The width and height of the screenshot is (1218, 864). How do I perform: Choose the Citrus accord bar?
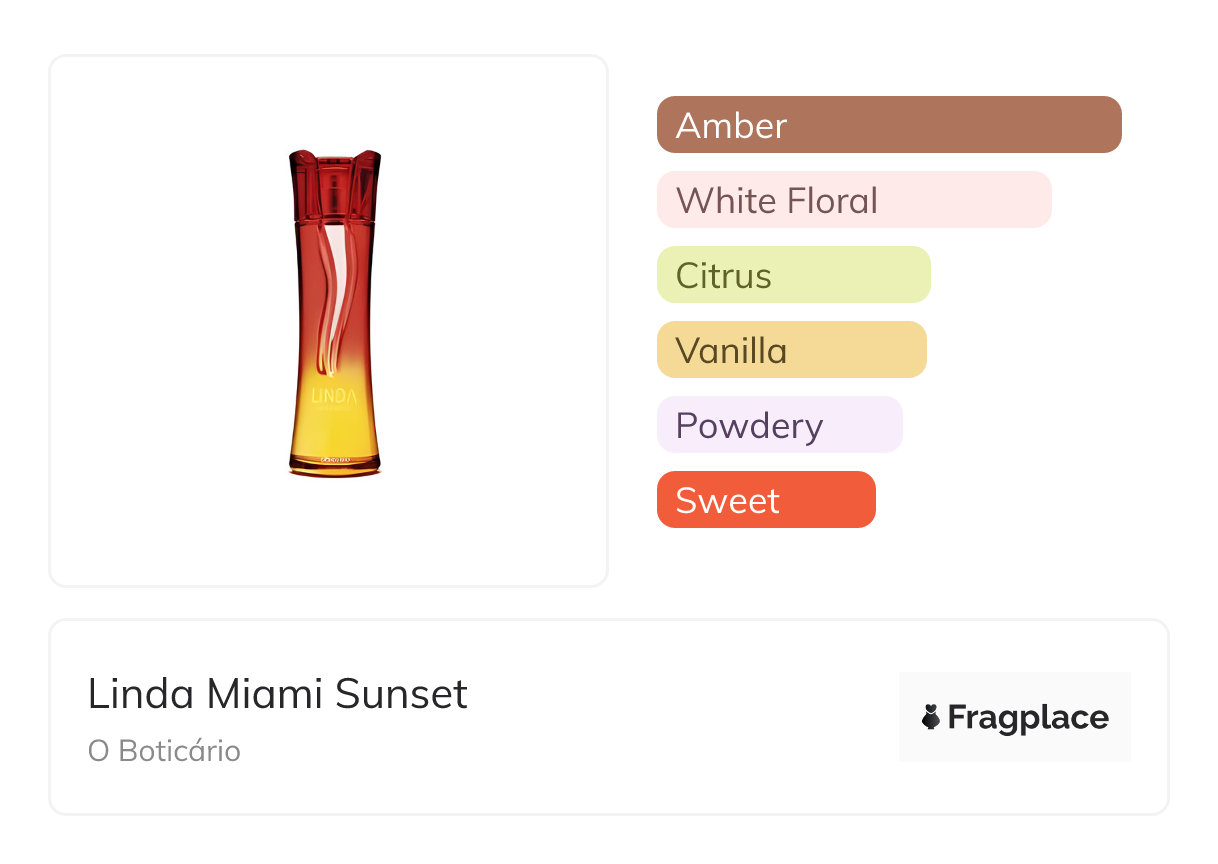click(793, 275)
